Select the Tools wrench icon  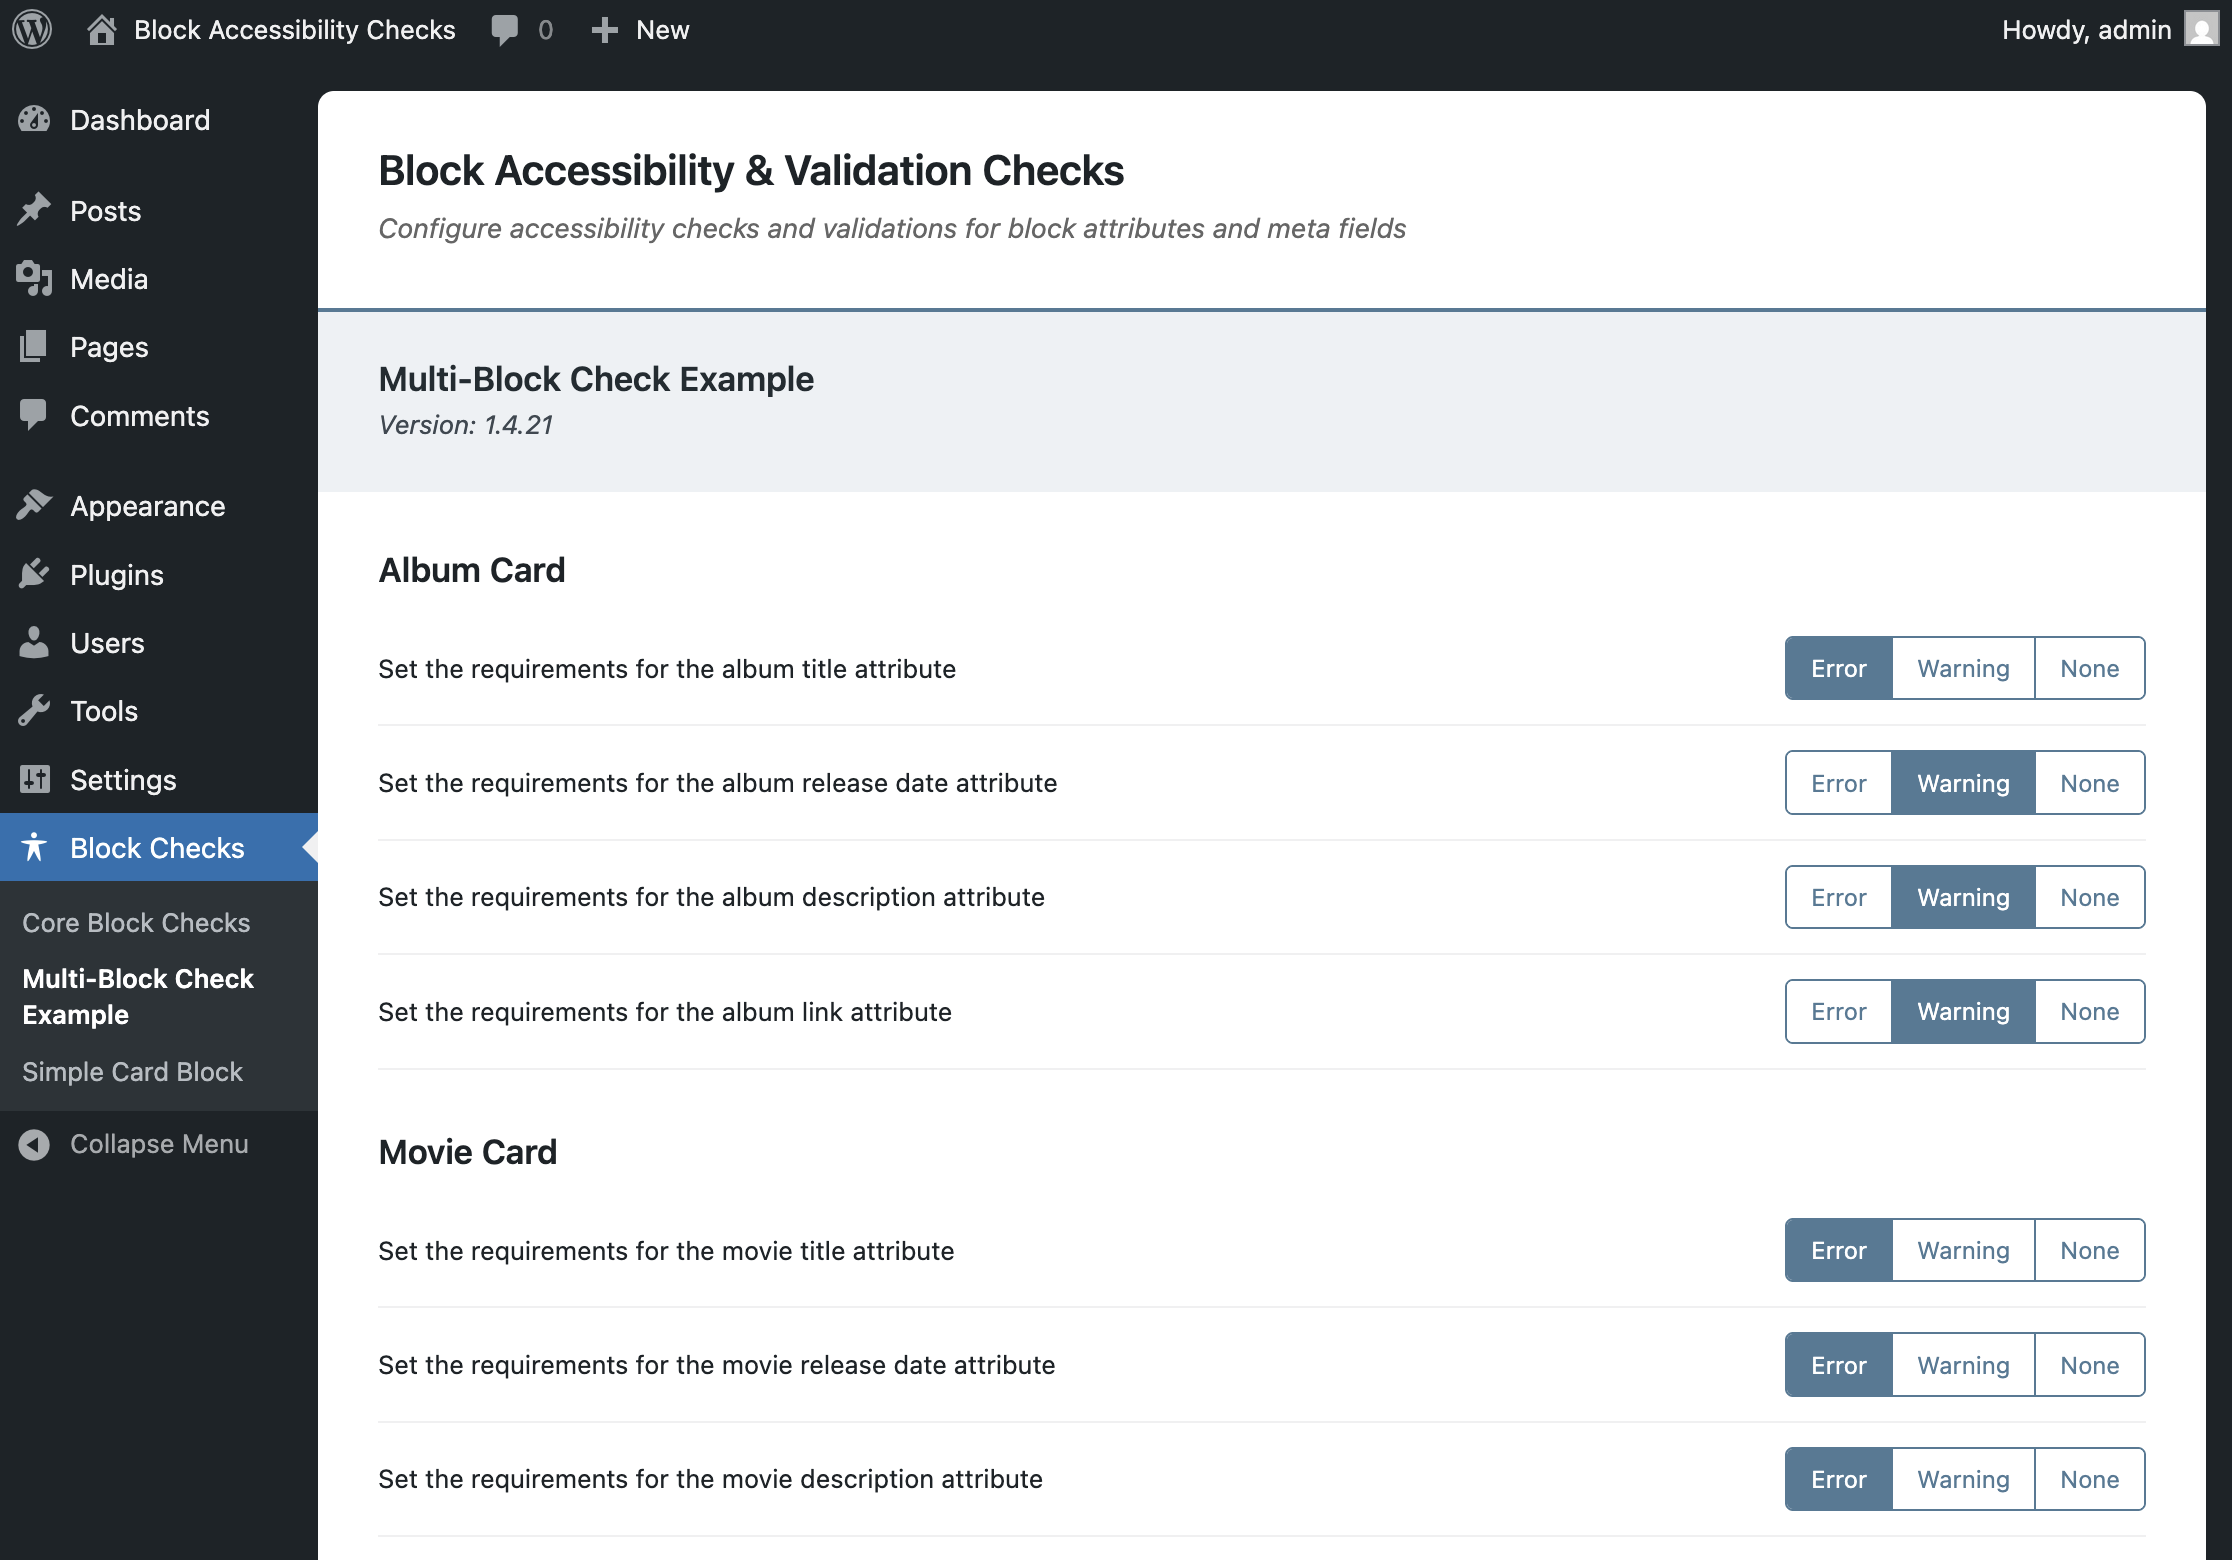(34, 710)
